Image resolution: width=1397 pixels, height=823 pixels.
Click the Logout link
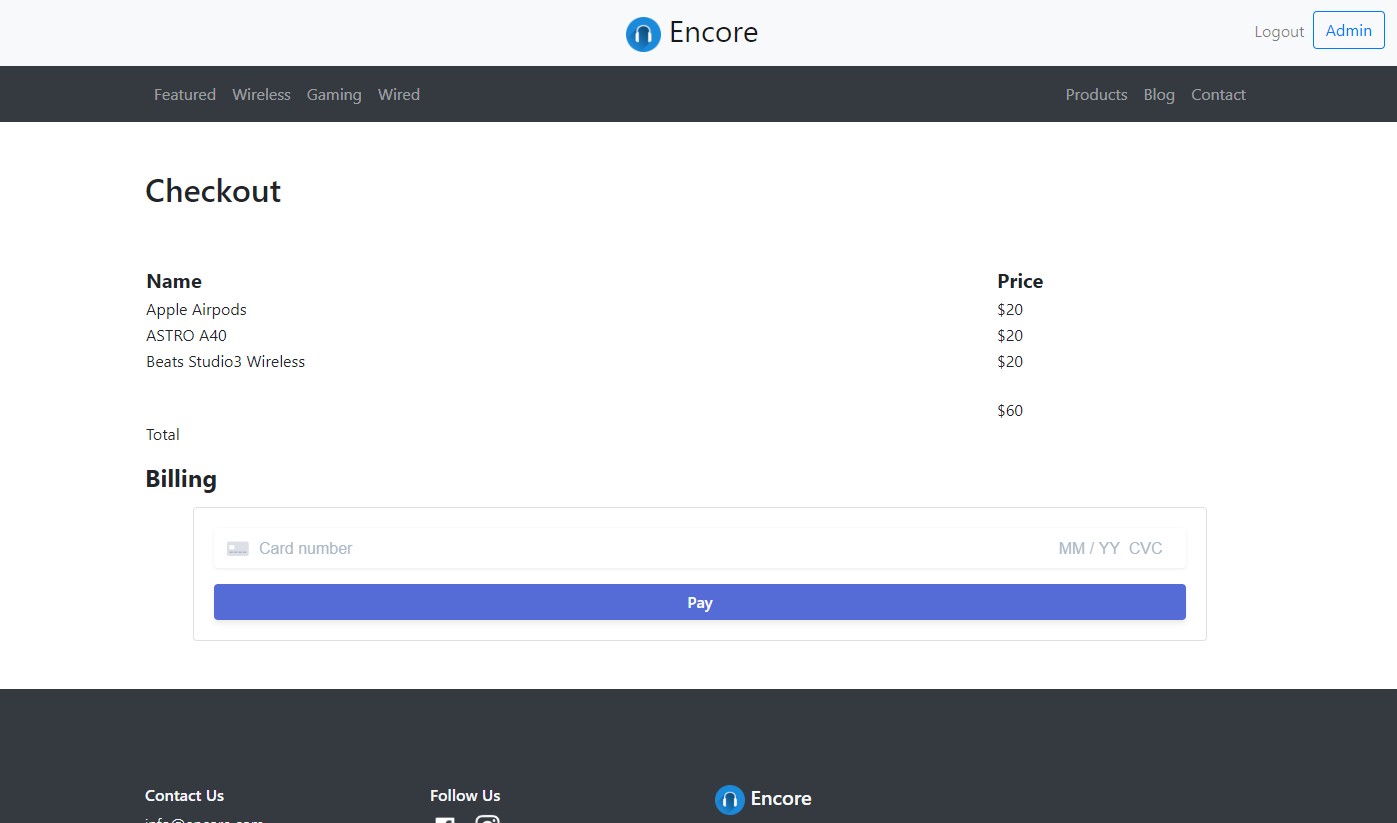(1279, 32)
